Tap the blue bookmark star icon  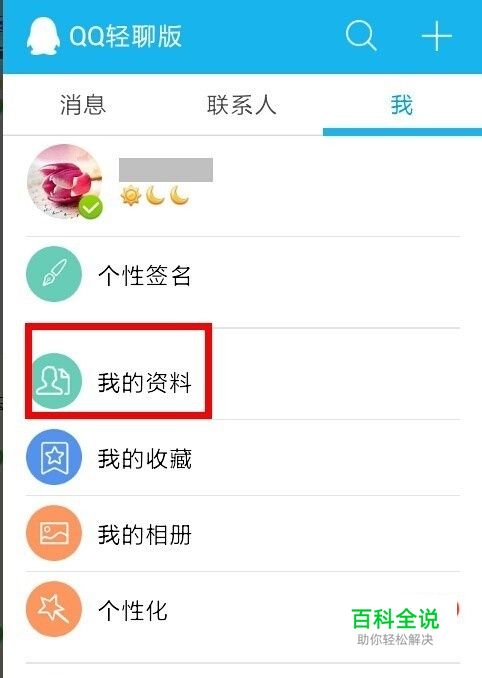[54, 457]
